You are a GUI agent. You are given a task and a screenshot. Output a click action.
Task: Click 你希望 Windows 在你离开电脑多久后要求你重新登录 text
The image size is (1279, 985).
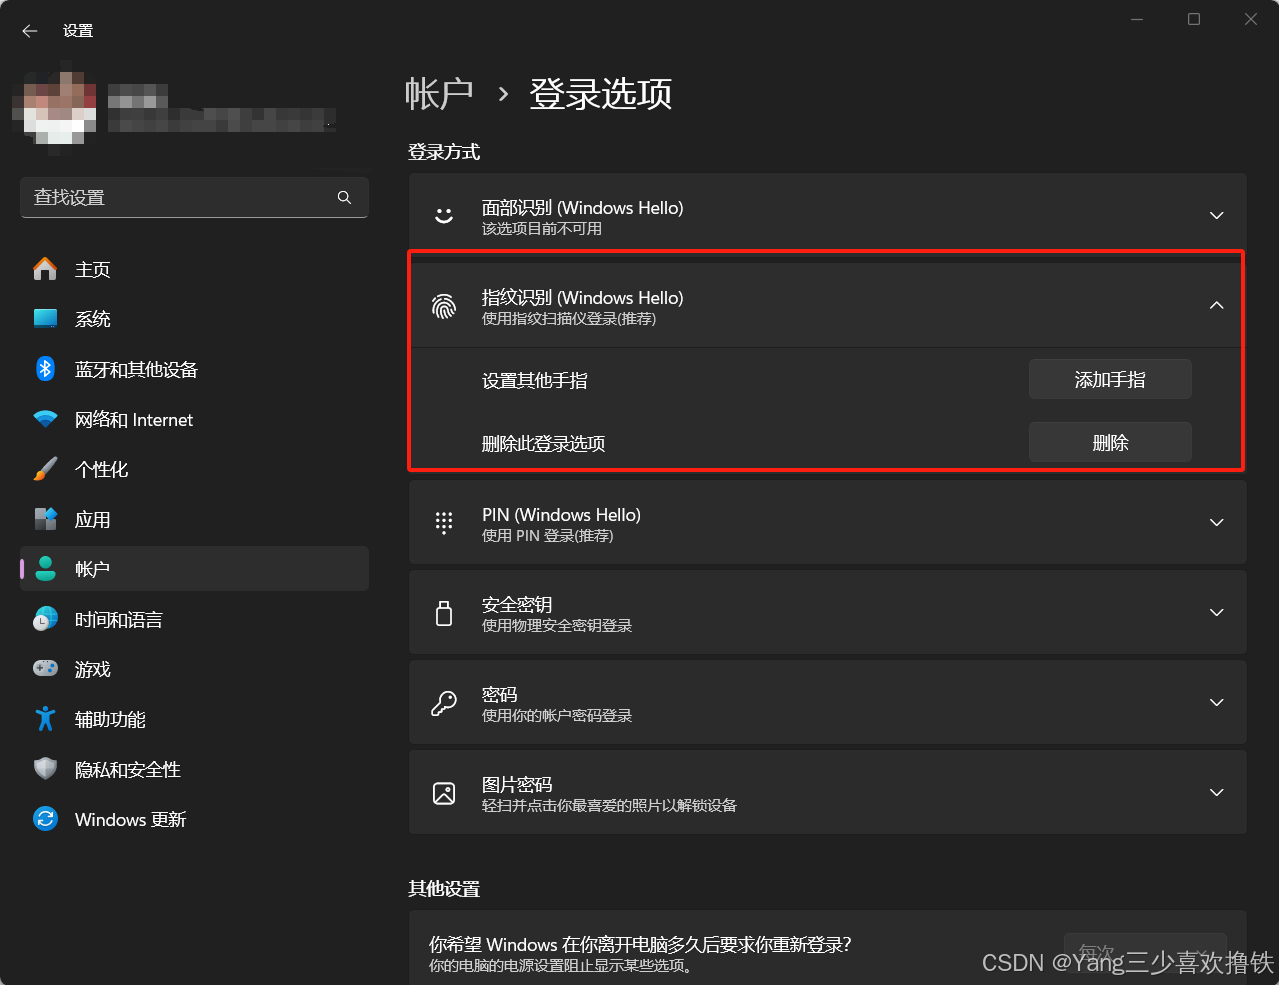pyautogui.click(x=640, y=944)
